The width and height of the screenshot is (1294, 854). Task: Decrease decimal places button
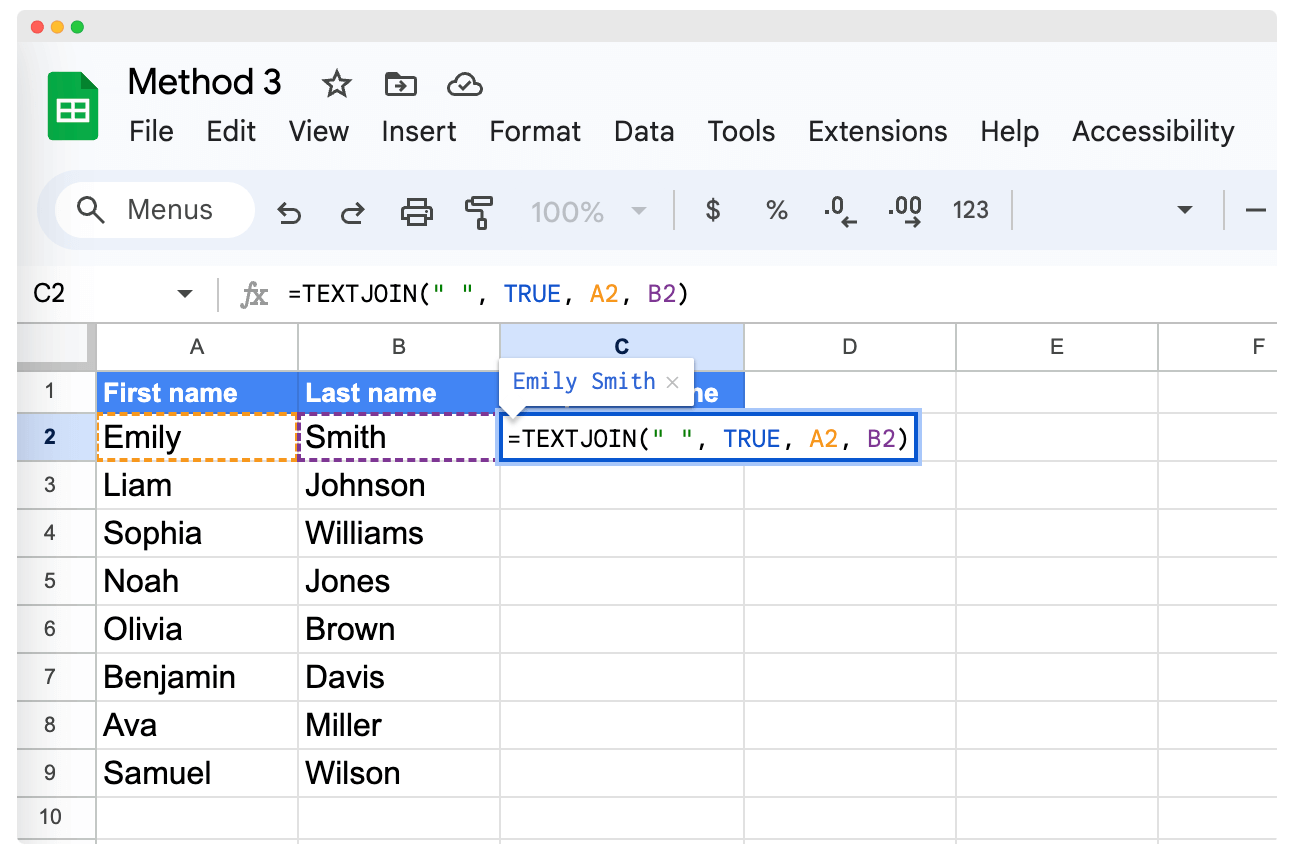pos(840,211)
